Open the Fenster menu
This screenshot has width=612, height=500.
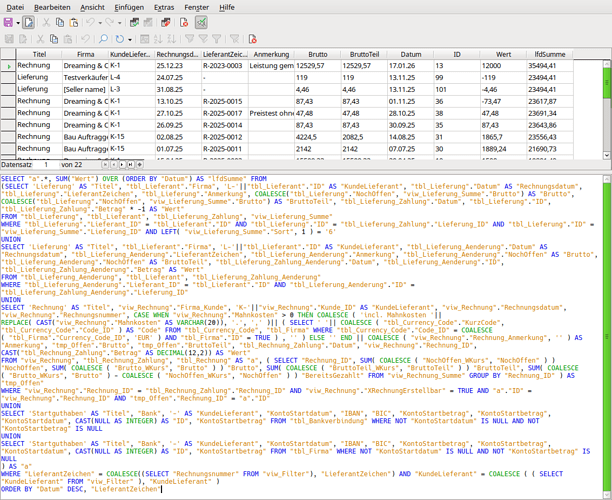197,7
